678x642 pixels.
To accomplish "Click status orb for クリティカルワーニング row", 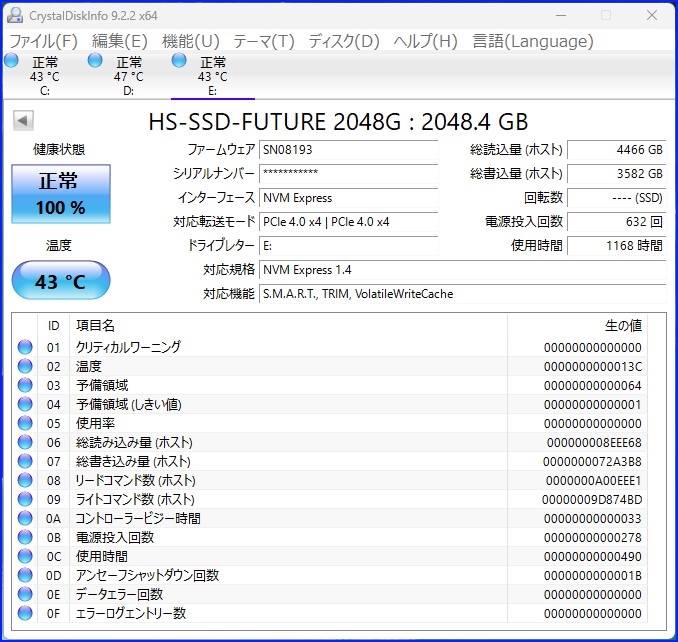I will [x=25, y=347].
